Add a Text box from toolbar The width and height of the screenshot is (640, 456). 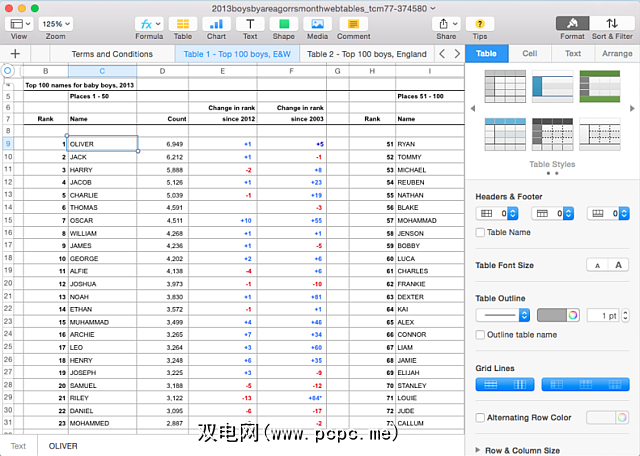[250, 23]
